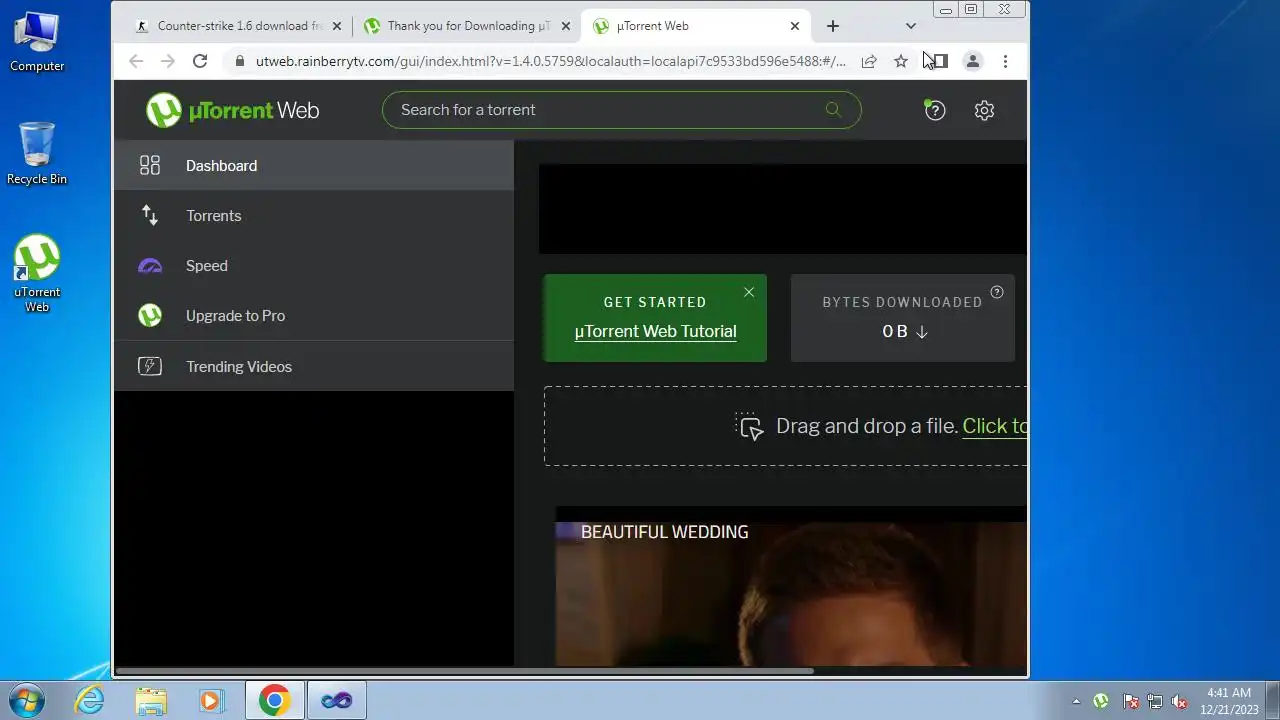Open the Chrome profile icon
The width and height of the screenshot is (1280, 720).
pyautogui.click(x=972, y=61)
